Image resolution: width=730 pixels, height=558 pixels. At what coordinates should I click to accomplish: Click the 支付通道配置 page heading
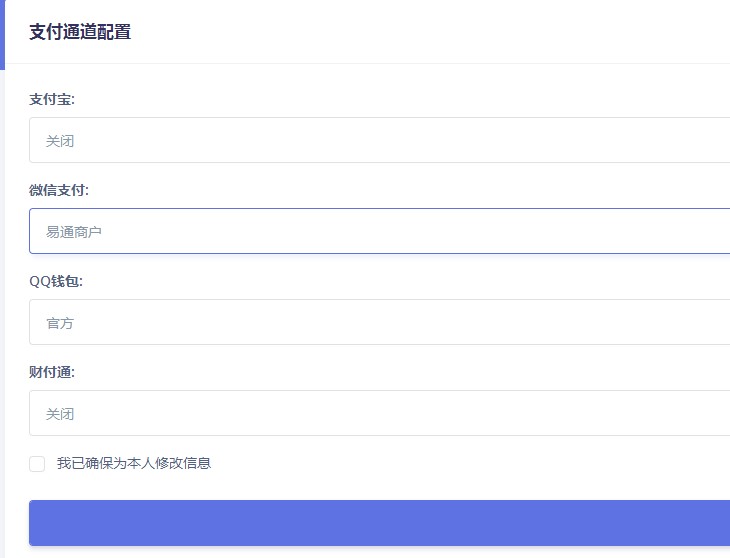[x=80, y=32]
